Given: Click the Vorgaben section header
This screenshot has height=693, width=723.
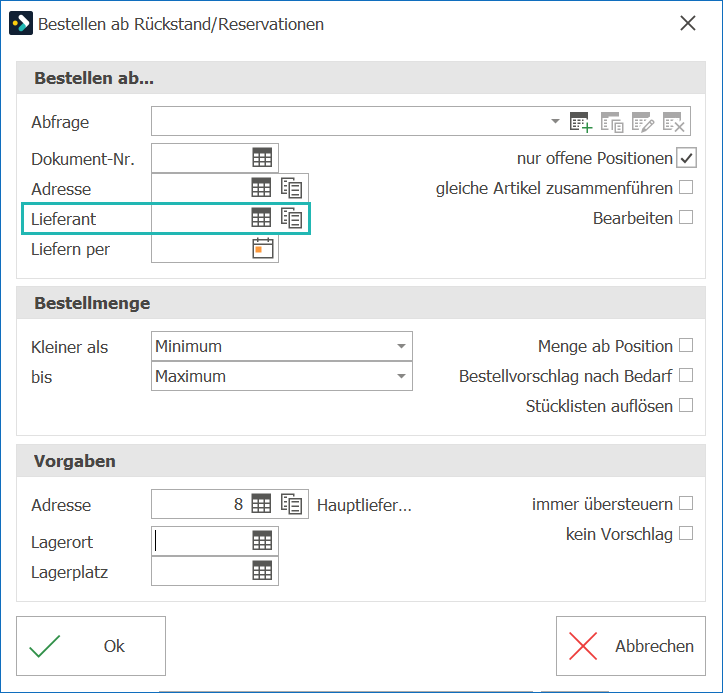Looking at the screenshot, I should (361, 461).
